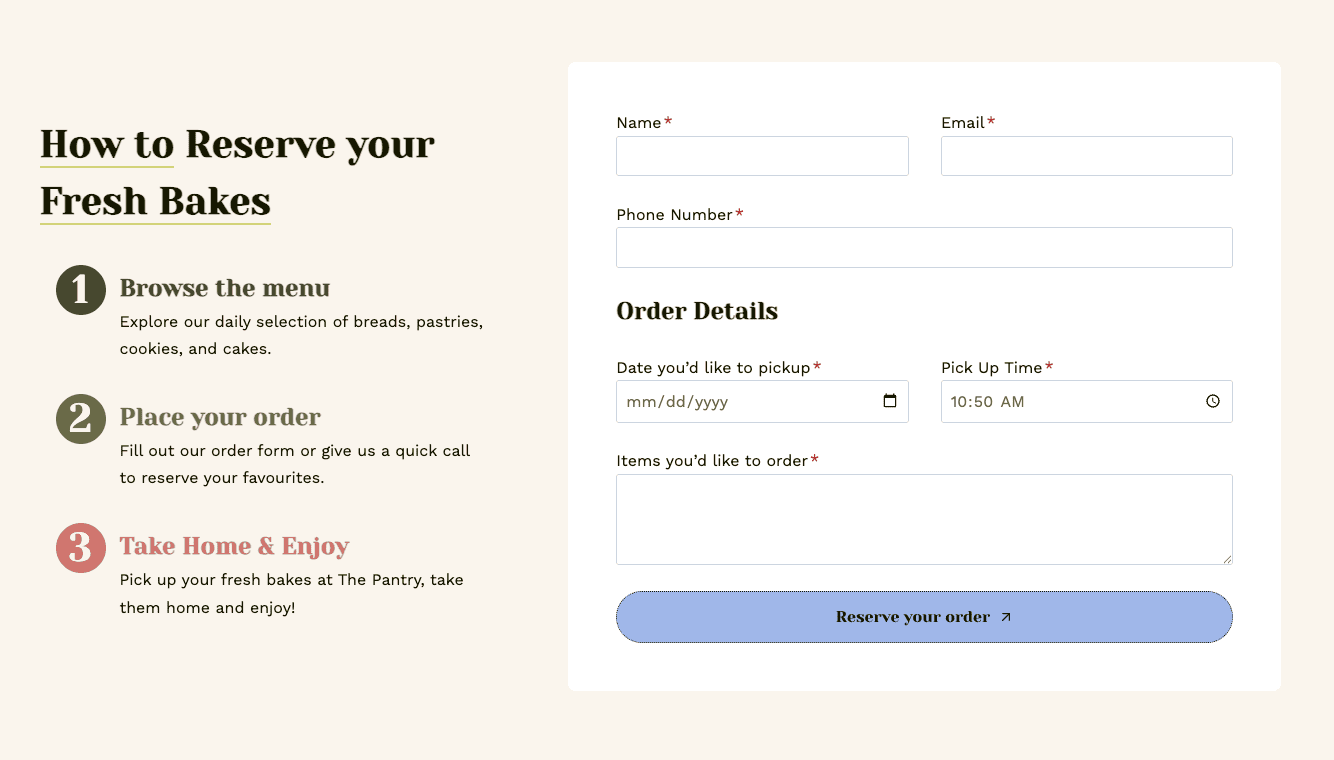The width and height of the screenshot is (1334, 760).
Task: Click the Order Details section heading
Action: [697, 311]
